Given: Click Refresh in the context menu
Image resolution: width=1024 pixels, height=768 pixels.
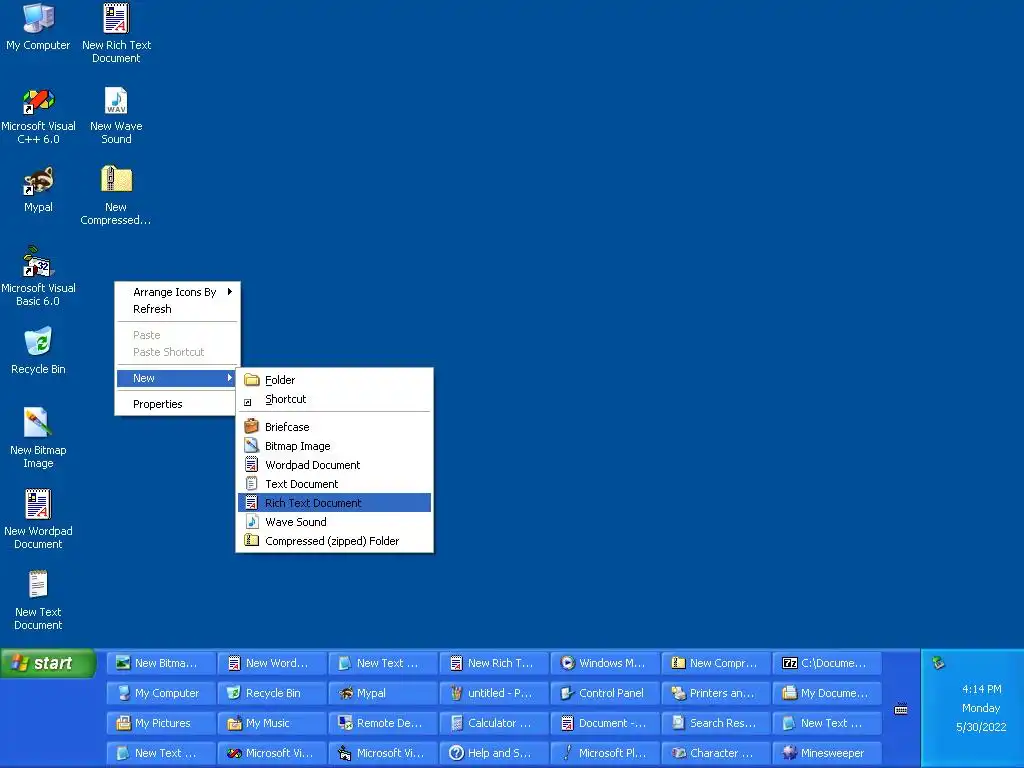Looking at the screenshot, I should 176,309.
